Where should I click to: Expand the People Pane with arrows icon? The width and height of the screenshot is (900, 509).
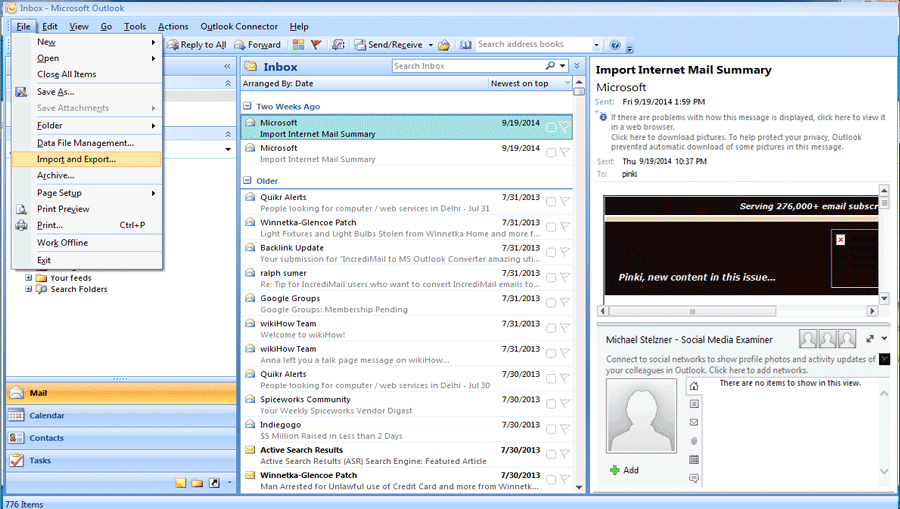[870, 339]
